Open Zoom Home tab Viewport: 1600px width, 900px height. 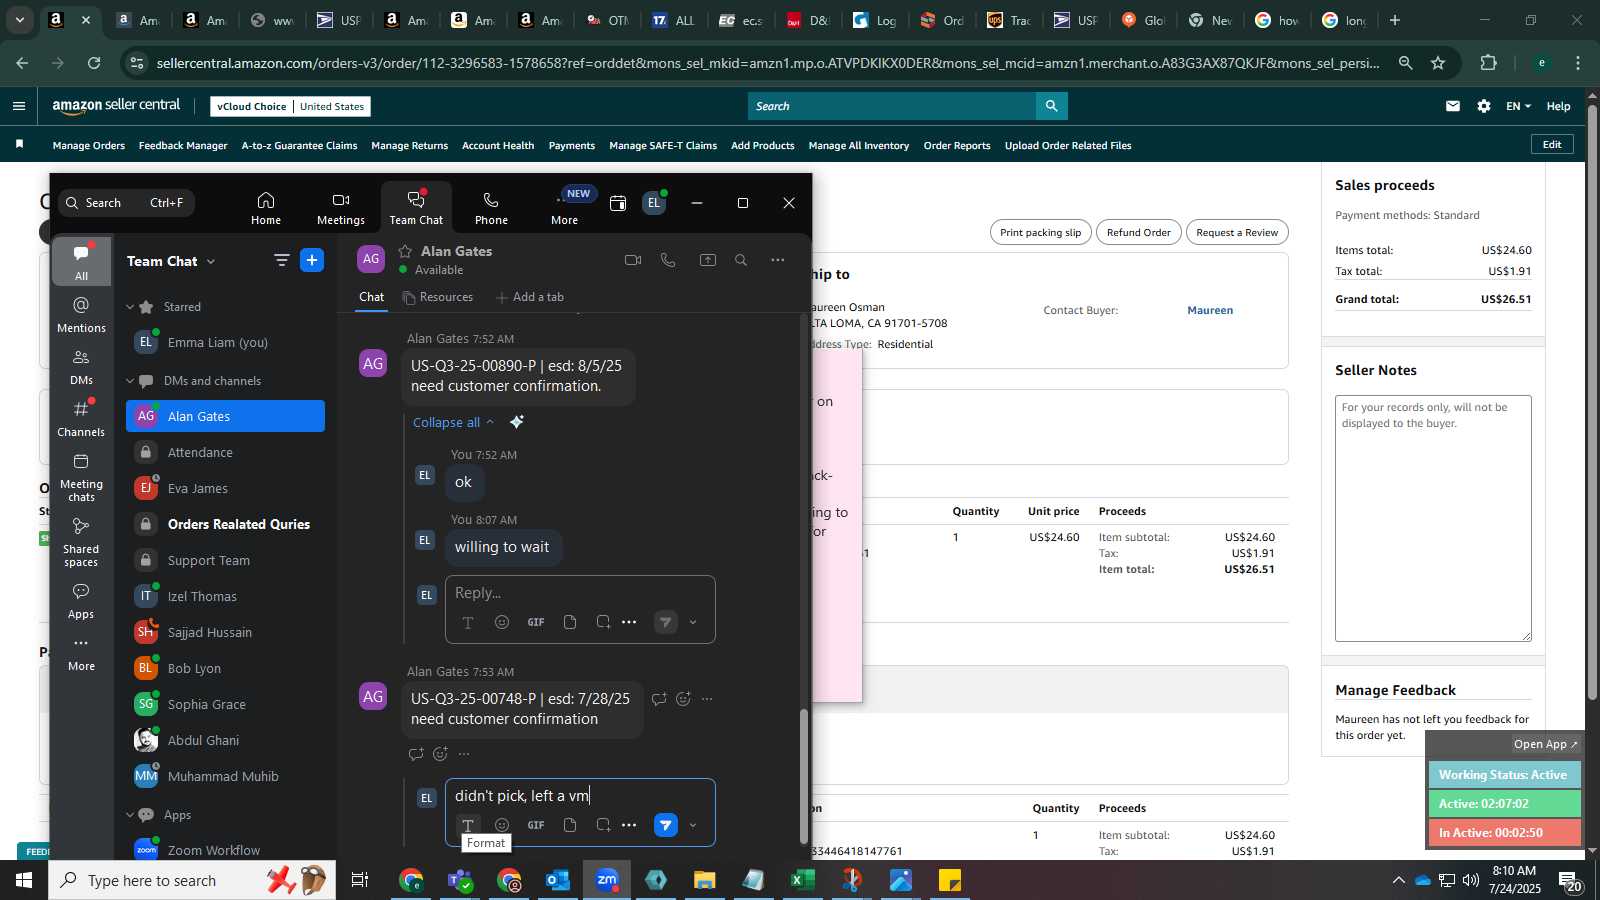point(265,208)
